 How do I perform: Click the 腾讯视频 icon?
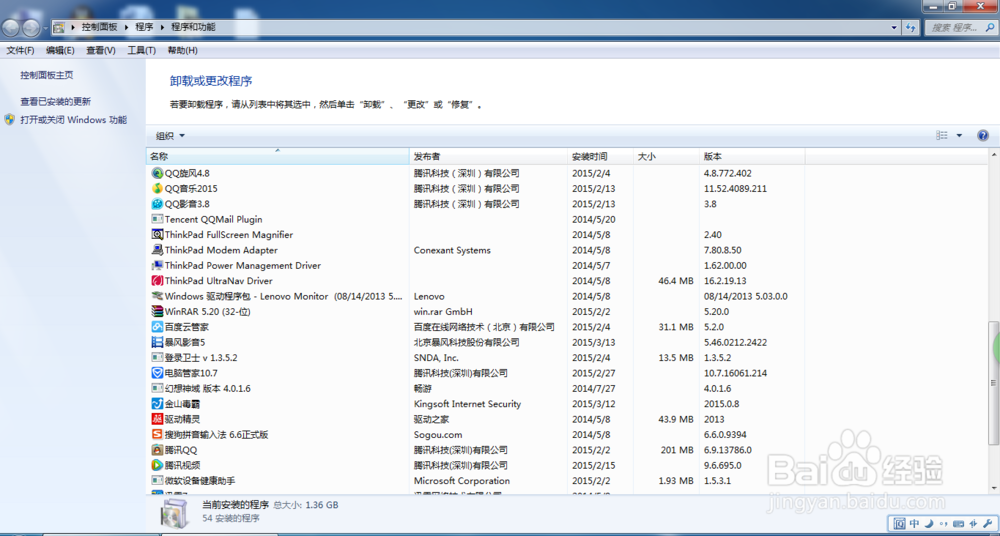[x=158, y=465]
